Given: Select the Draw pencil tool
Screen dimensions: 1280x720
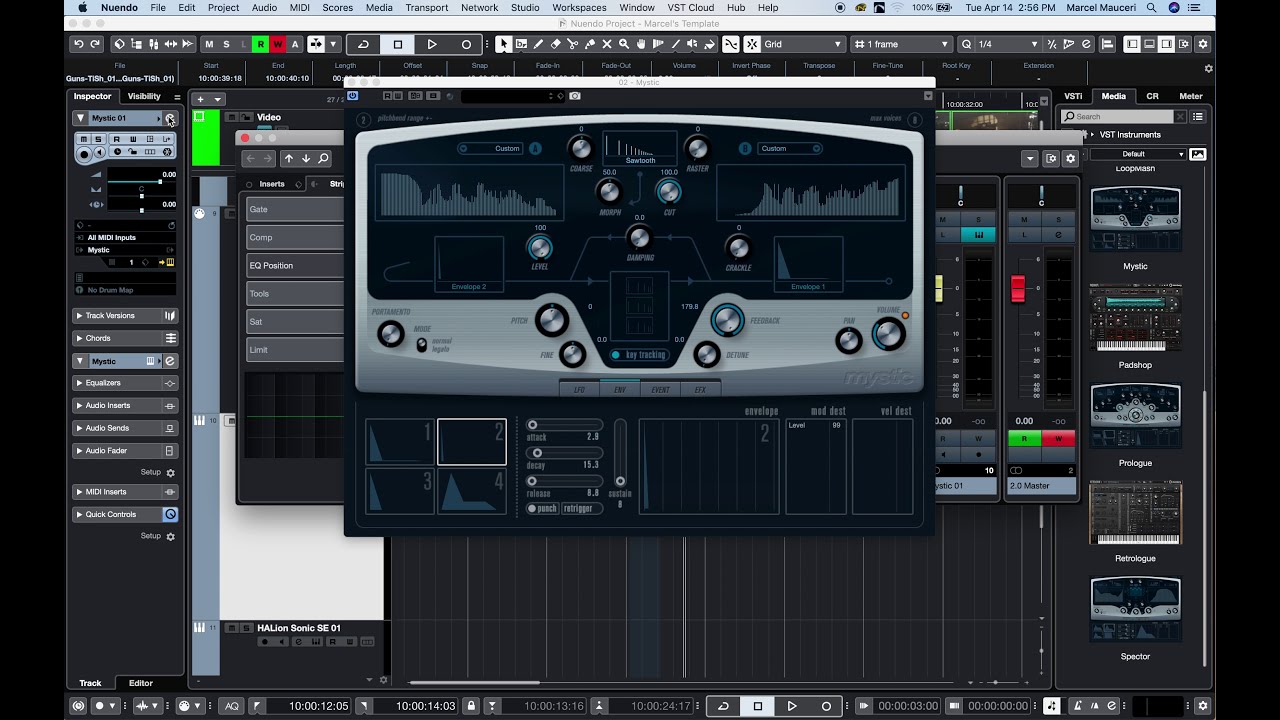Looking at the screenshot, I should point(538,44).
